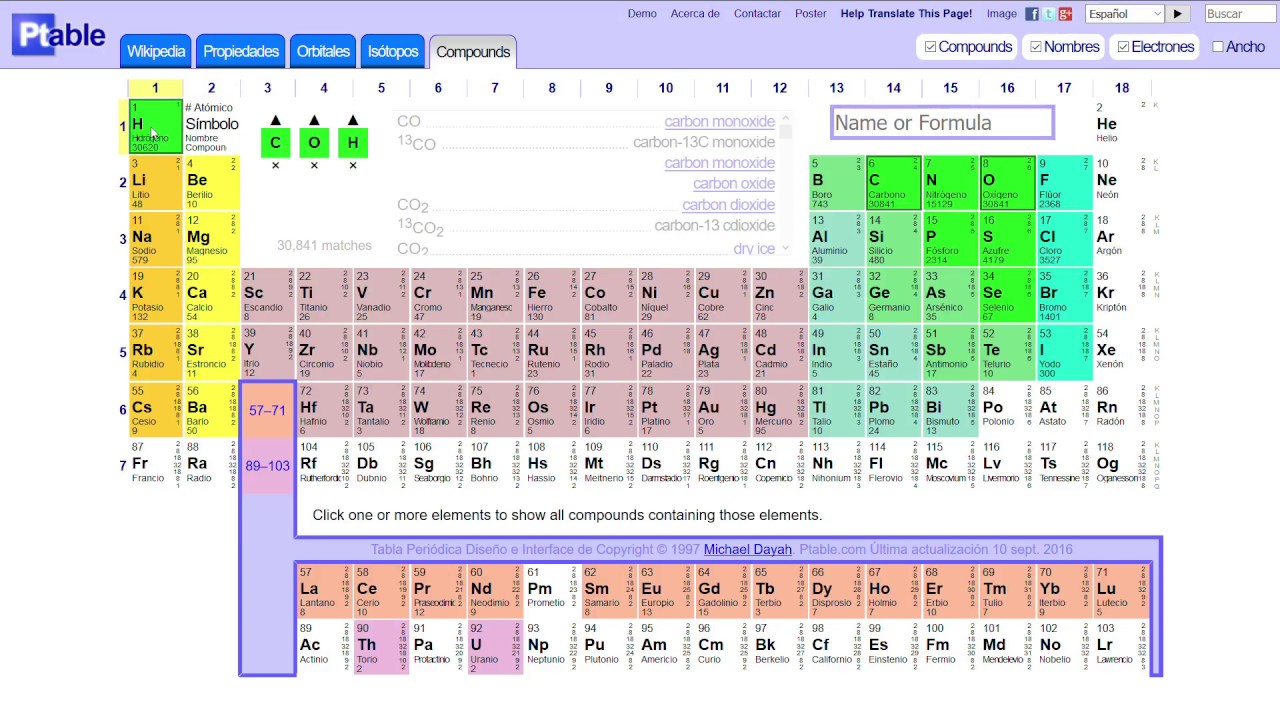The height and width of the screenshot is (720, 1280).
Task: Click the Name or Formula search field
Action: pos(942,123)
